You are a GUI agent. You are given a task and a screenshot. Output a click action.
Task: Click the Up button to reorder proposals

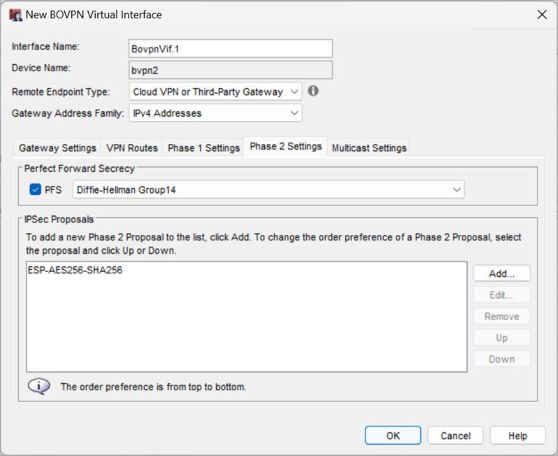coord(501,338)
